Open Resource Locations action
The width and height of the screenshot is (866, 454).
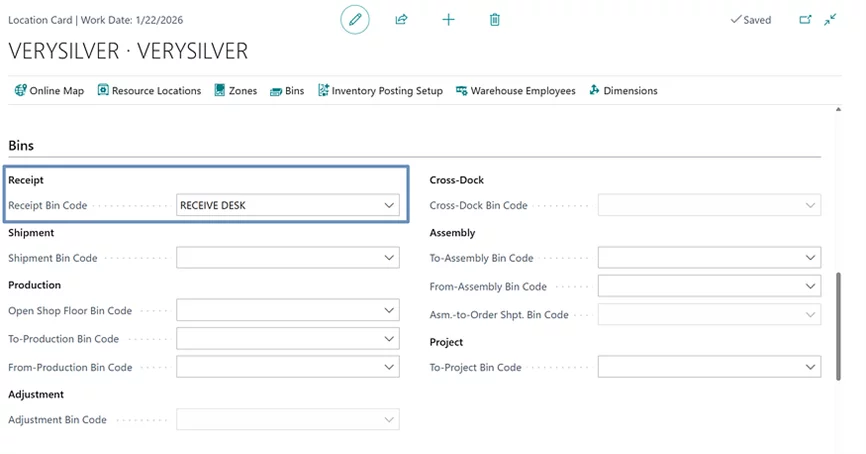click(x=149, y=91)
